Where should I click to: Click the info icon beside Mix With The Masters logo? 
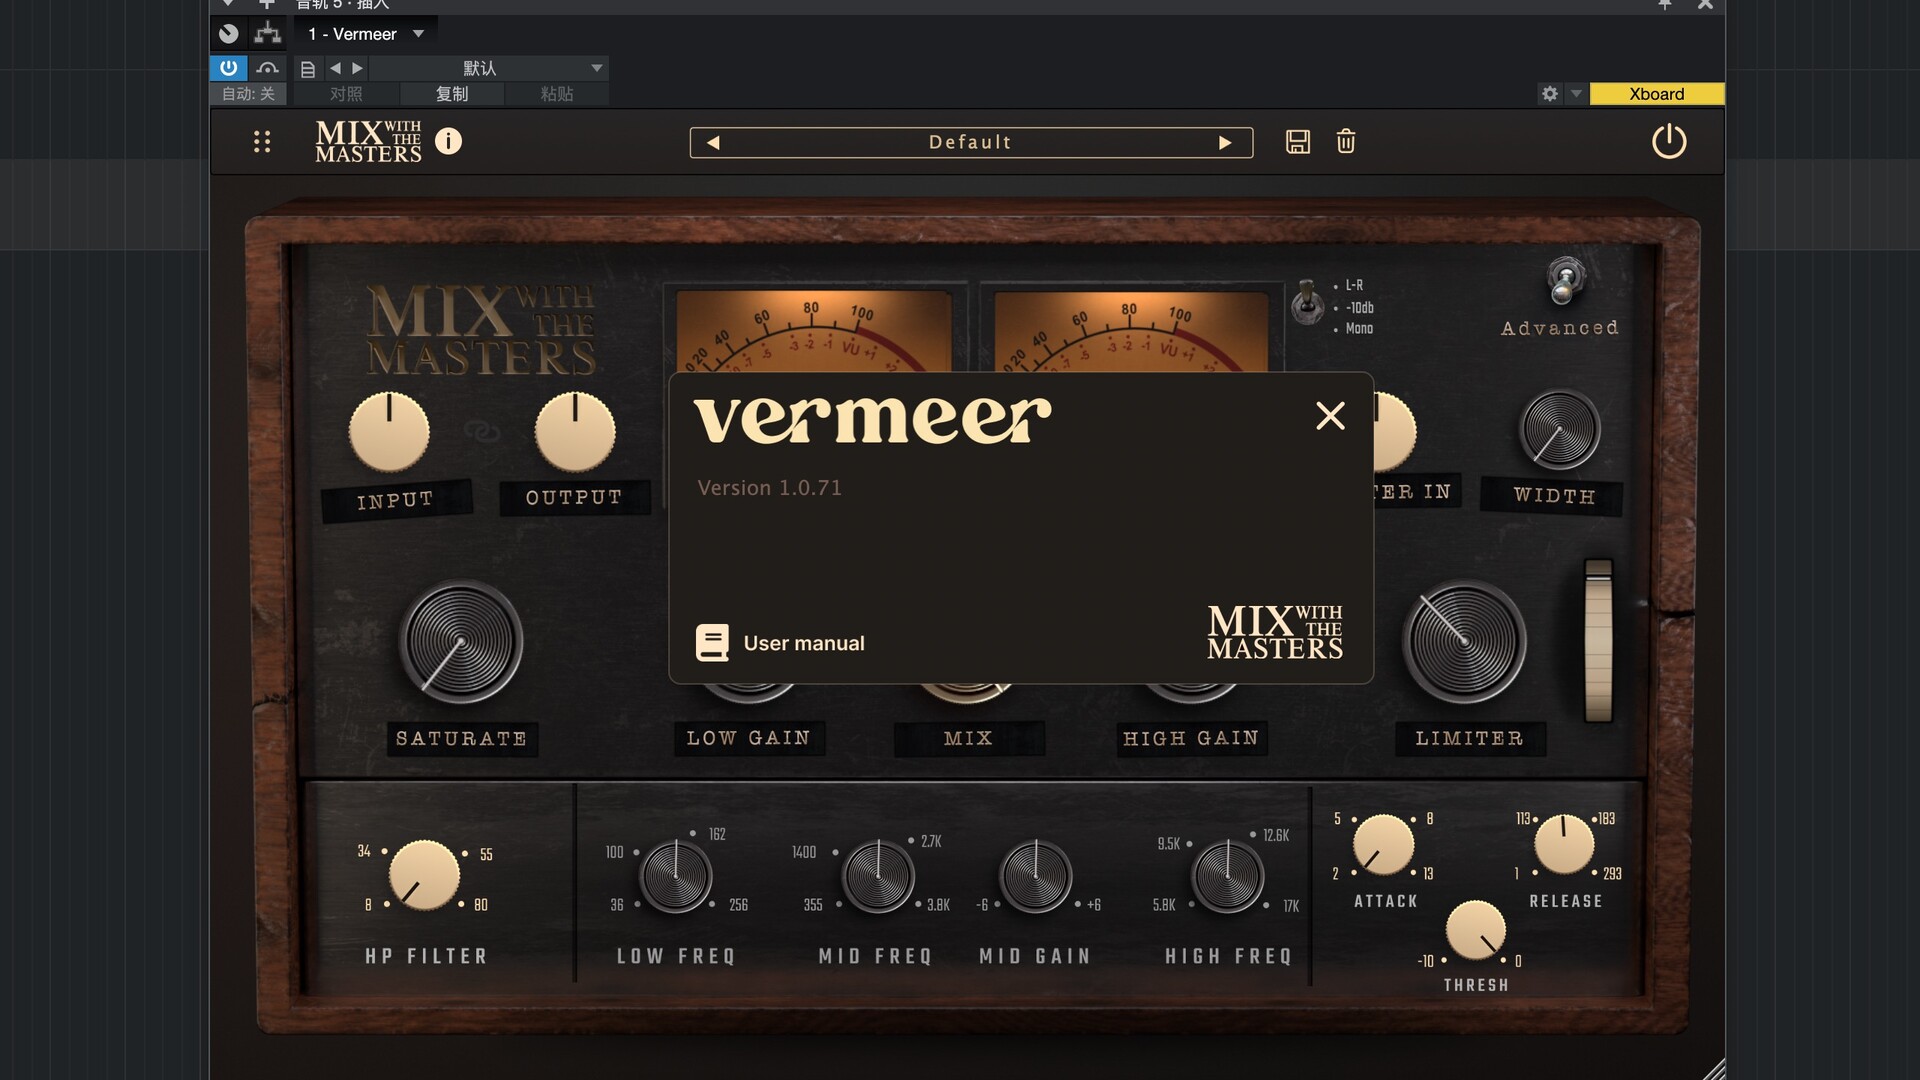448,141
